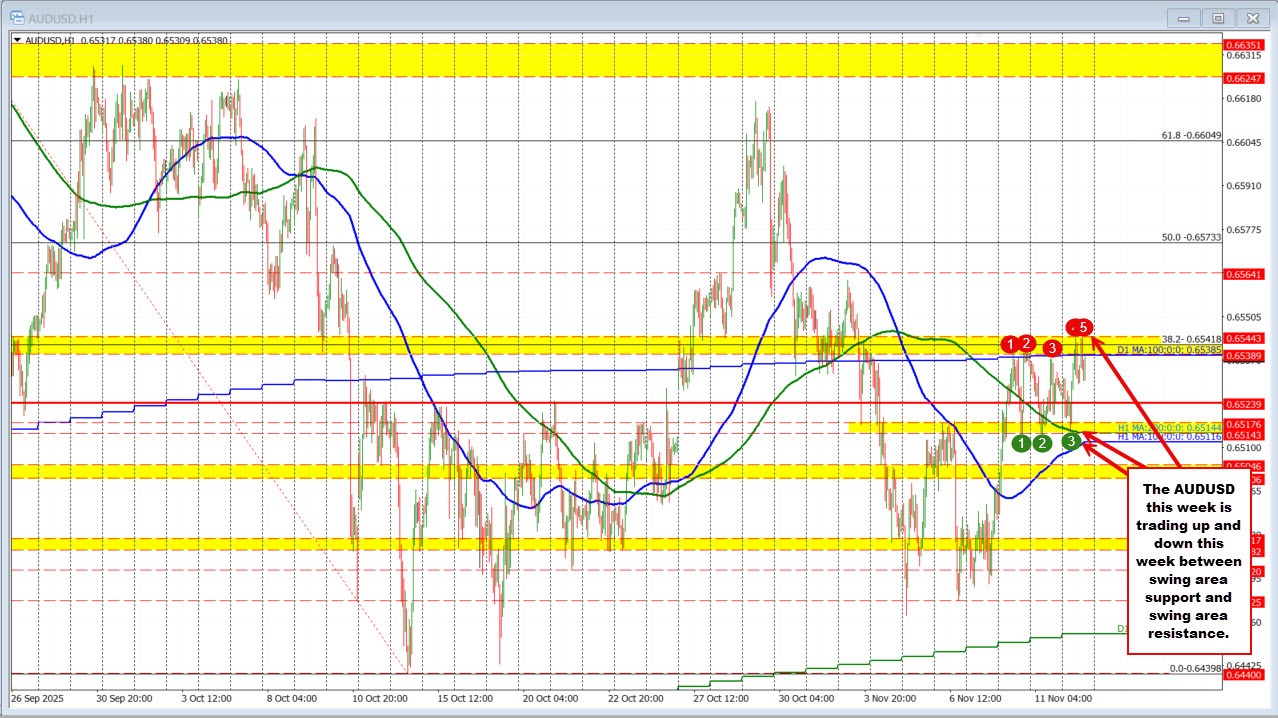Select green marker 3 at swing area support

coord(1071,441)
